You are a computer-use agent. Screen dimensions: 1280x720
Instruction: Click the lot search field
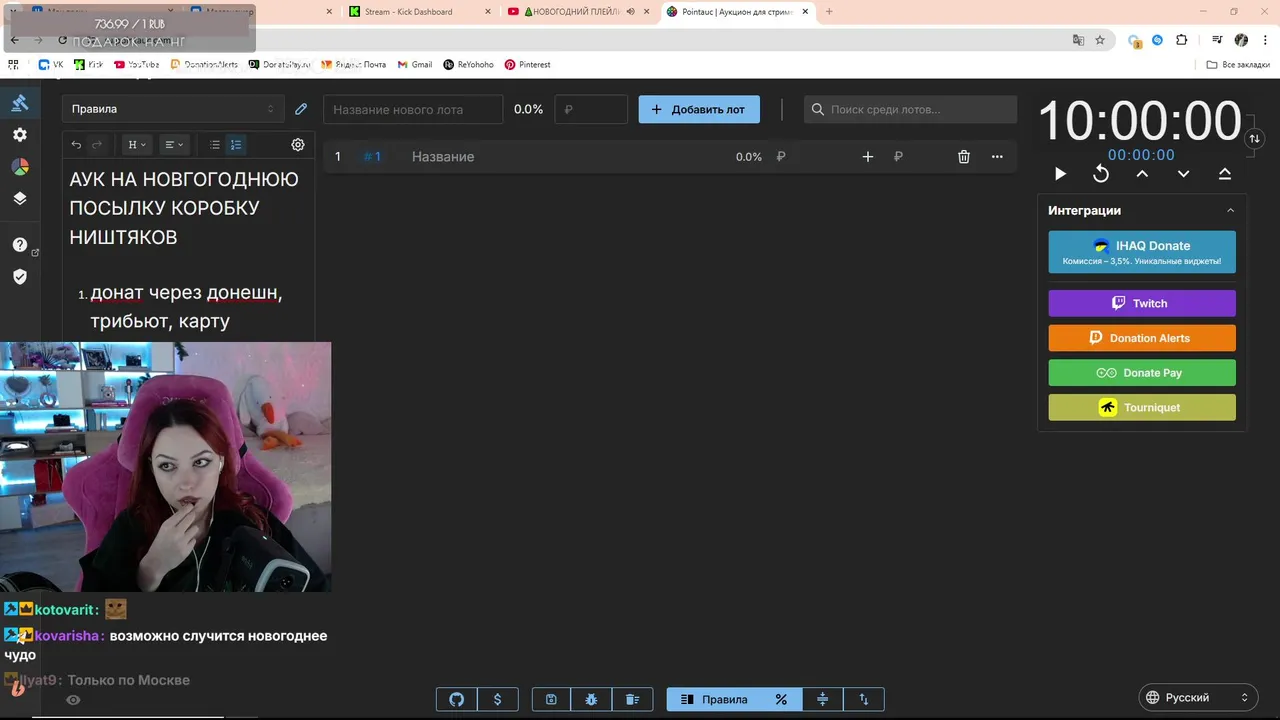(910, 109)
